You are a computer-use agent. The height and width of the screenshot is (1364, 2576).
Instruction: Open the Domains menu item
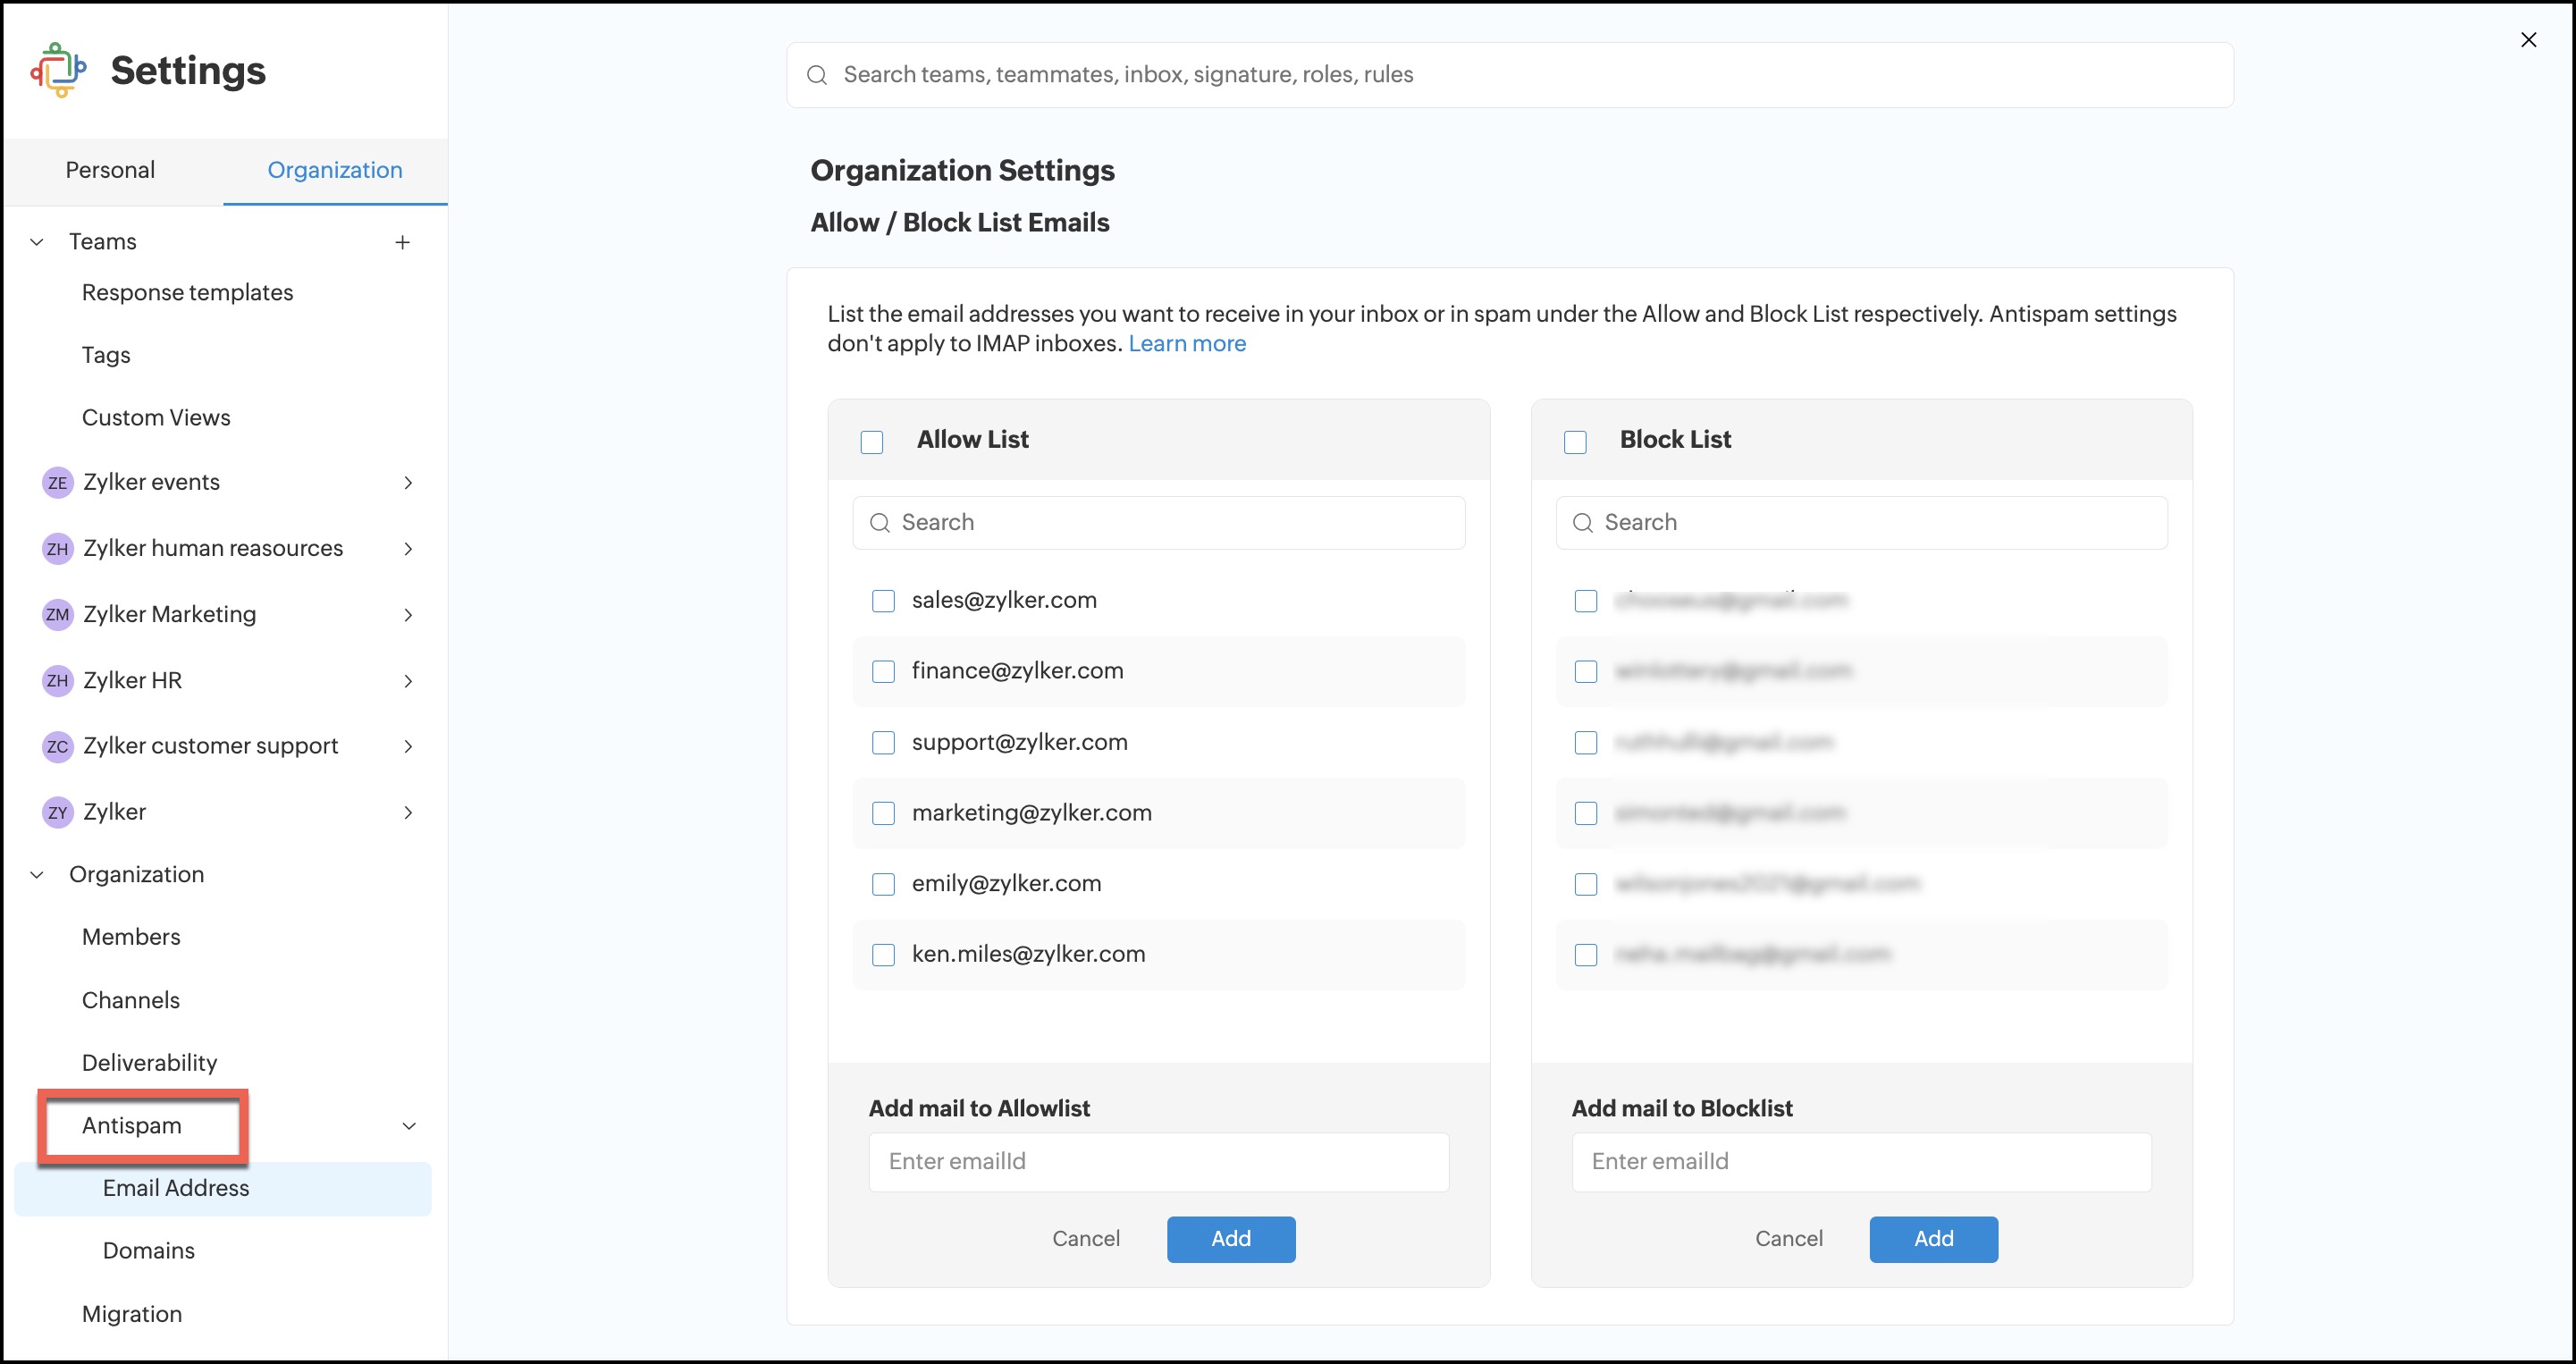coord(149,1250)
